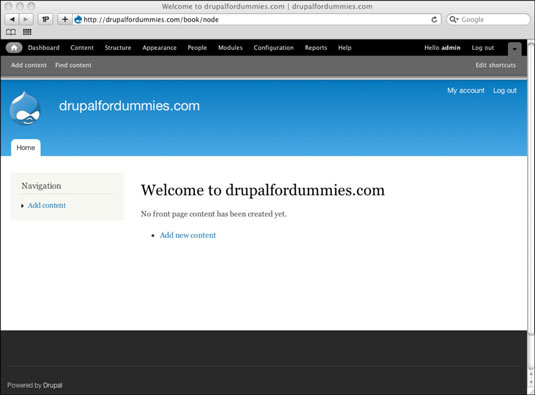
Task: Click the Hello admin user link
Action: 442,48
